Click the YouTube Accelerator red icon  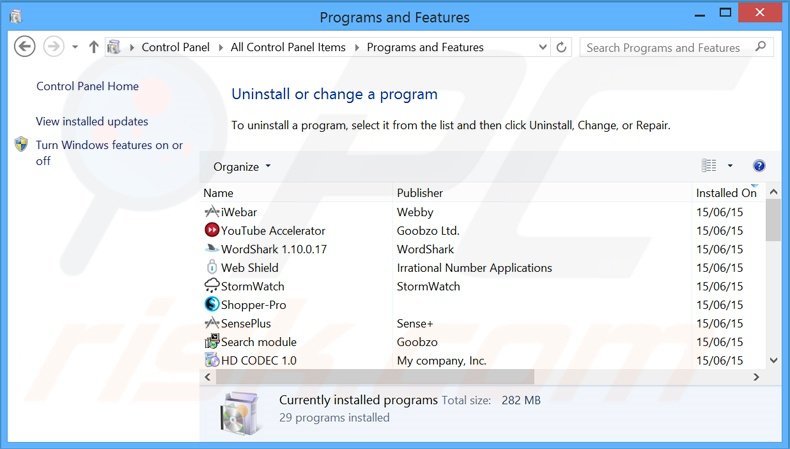212,230
